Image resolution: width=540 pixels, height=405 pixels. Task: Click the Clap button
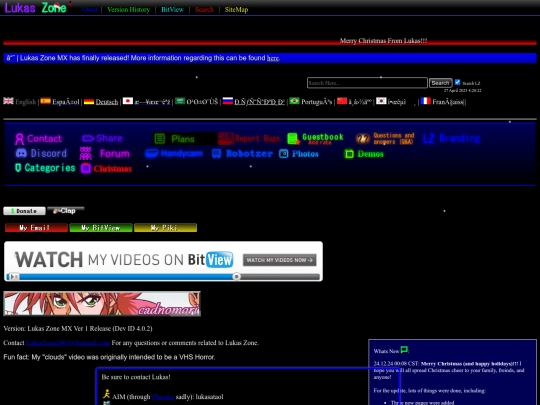tap(65, 210)
